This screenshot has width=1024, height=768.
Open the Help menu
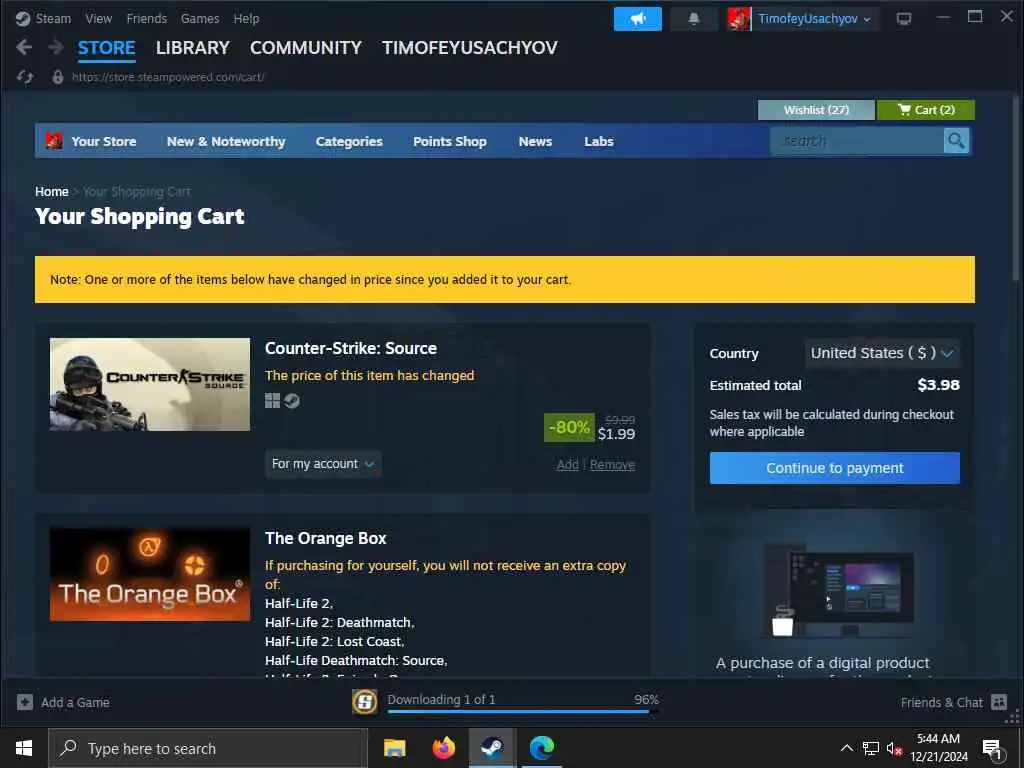[246, 18]
